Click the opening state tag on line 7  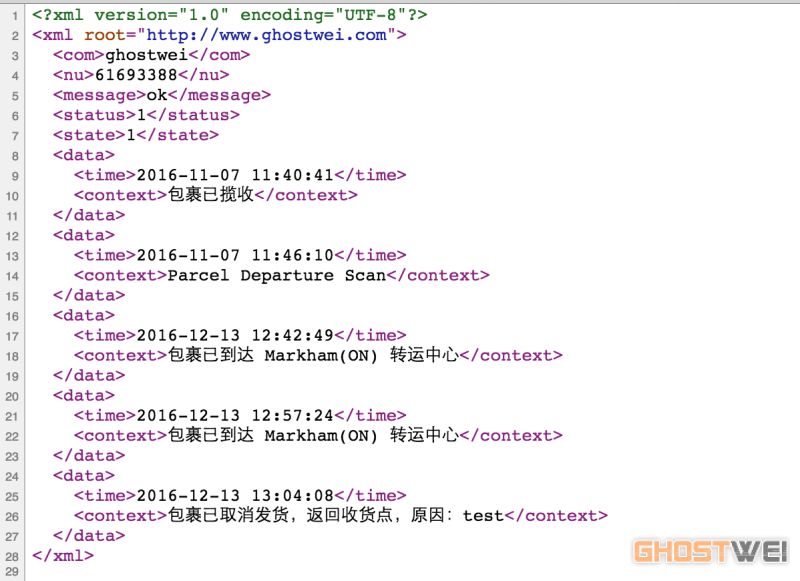click(90, 135)
